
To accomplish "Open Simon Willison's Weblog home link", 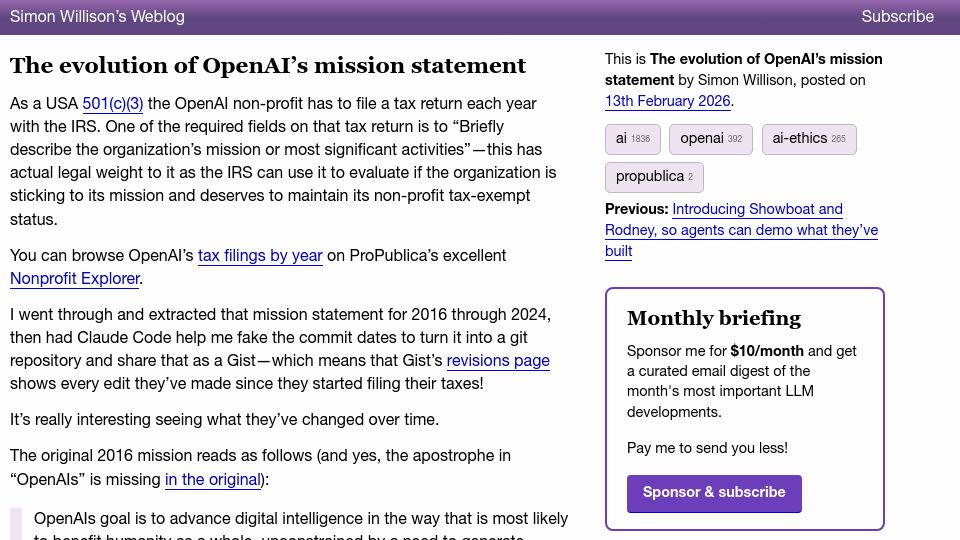I will click(97, 17).
